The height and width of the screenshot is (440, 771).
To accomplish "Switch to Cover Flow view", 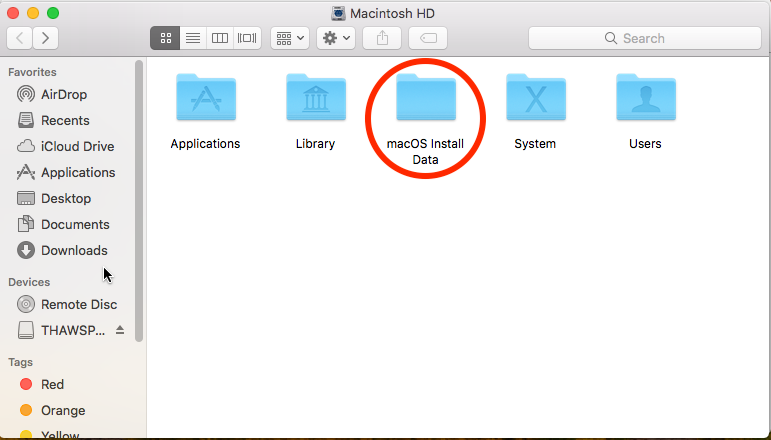I will (x=247, y=38).
